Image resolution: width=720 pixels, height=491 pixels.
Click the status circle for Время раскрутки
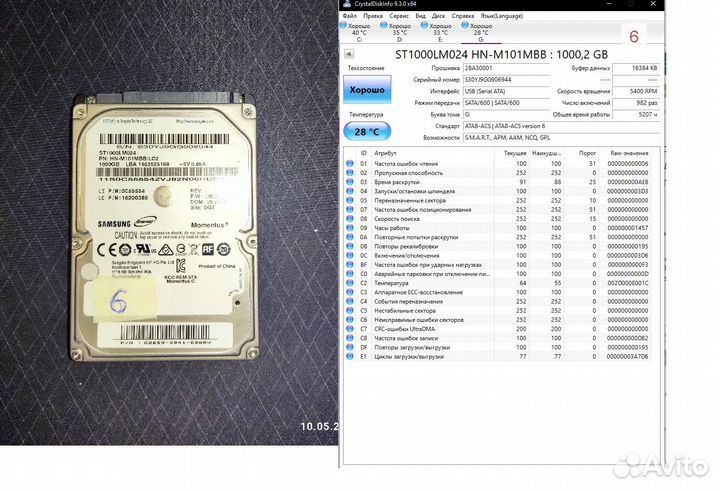pyautogui.click(x=350, y=182)
